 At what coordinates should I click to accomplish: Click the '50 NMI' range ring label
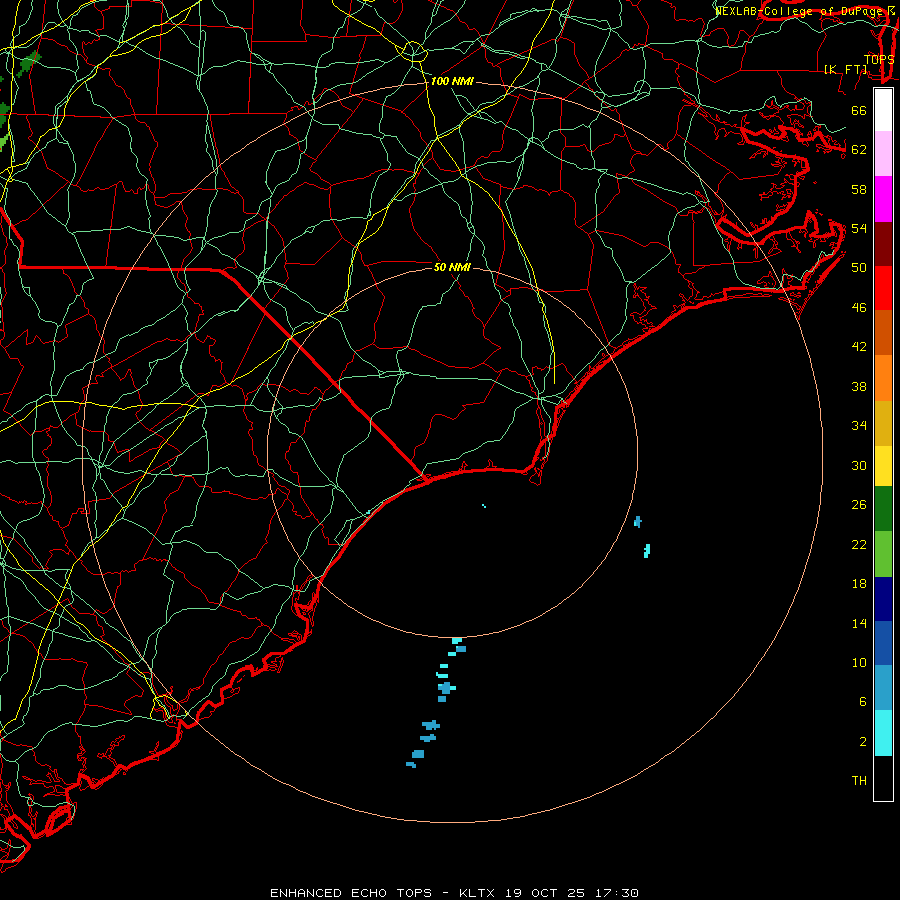coord(452,267)
